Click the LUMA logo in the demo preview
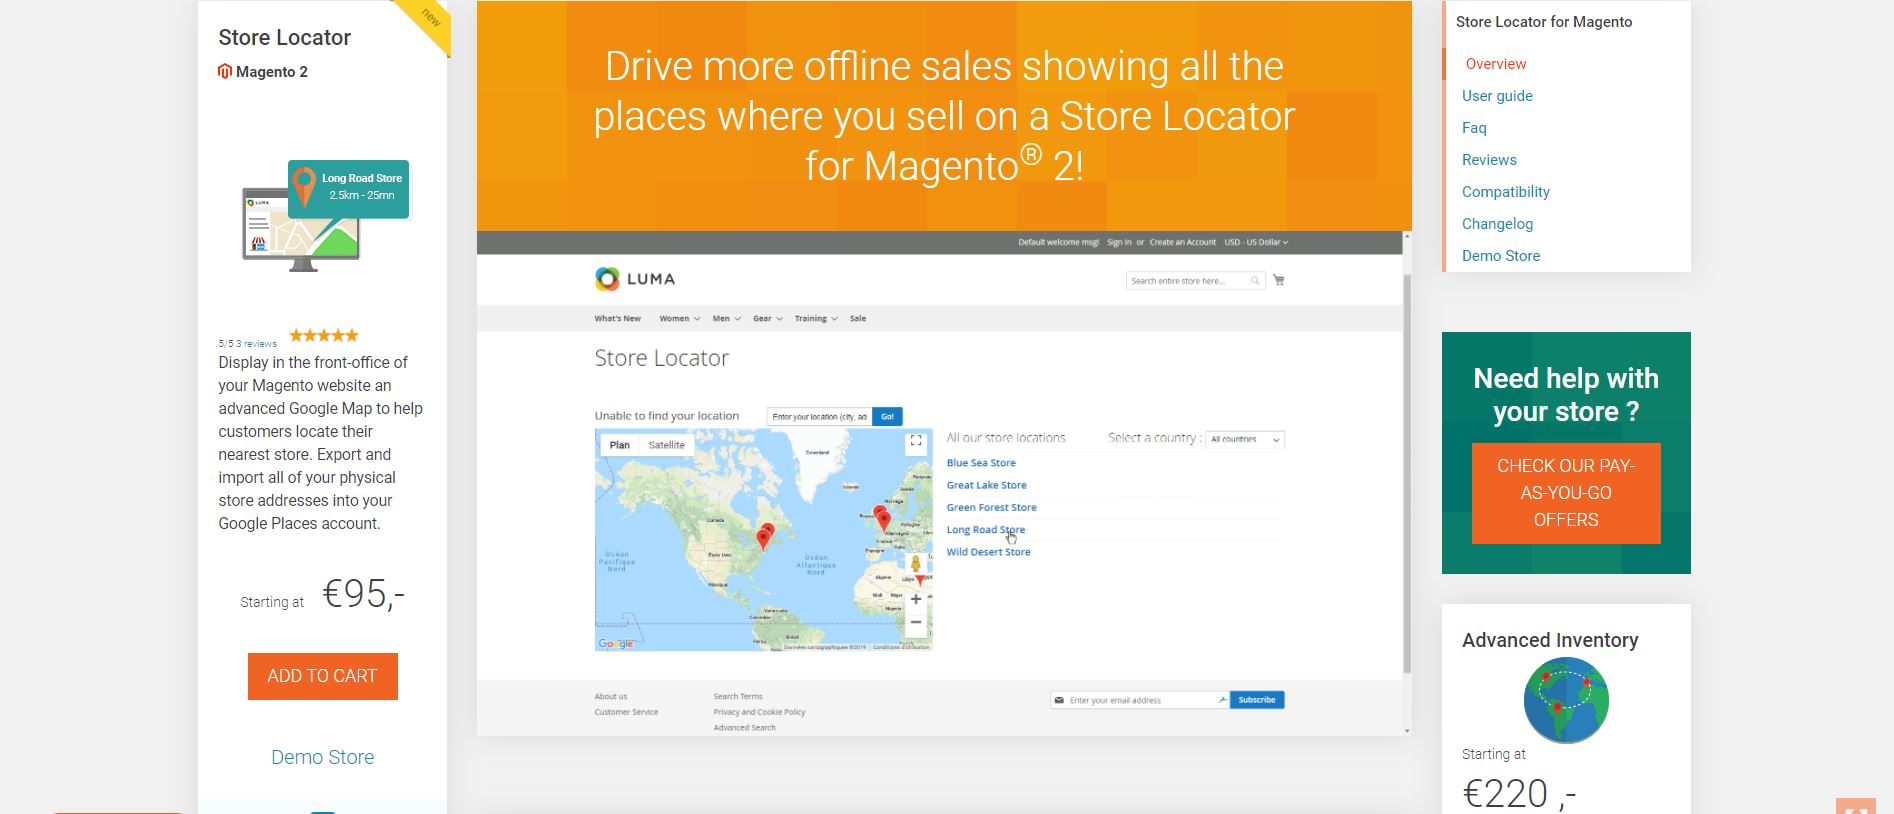The height and width of the screenshot is (814, 1894). [635, 279]
